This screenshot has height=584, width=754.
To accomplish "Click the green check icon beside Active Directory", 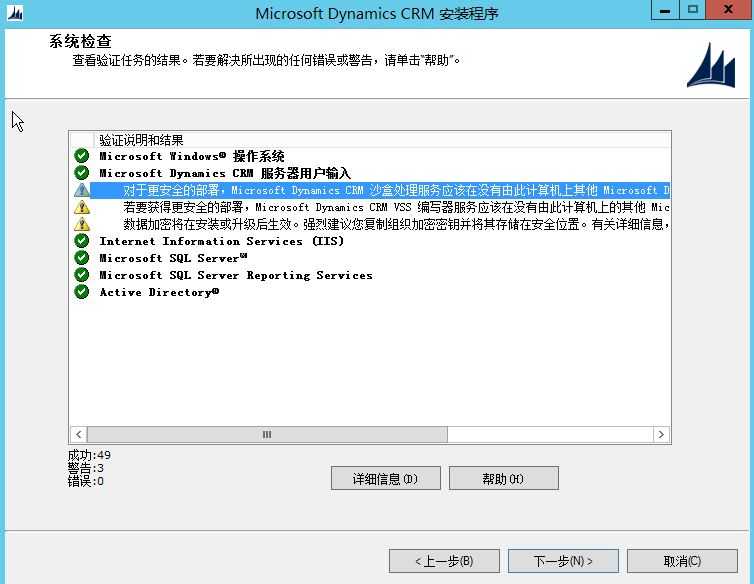I will coord(82,292).
